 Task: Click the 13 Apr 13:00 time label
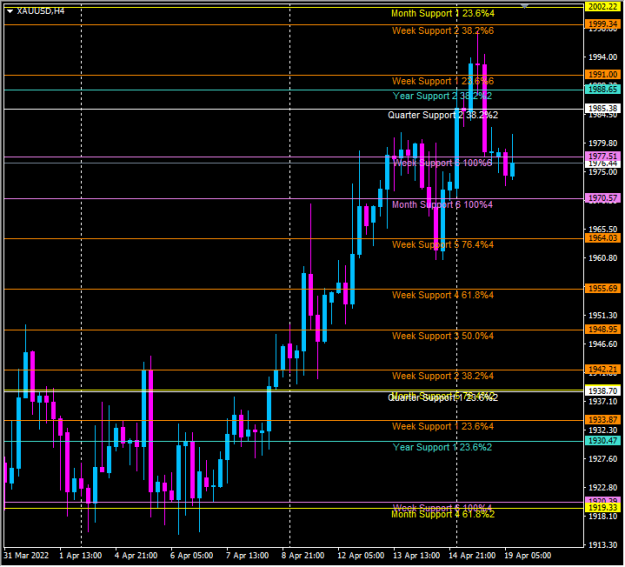[417, 556]
